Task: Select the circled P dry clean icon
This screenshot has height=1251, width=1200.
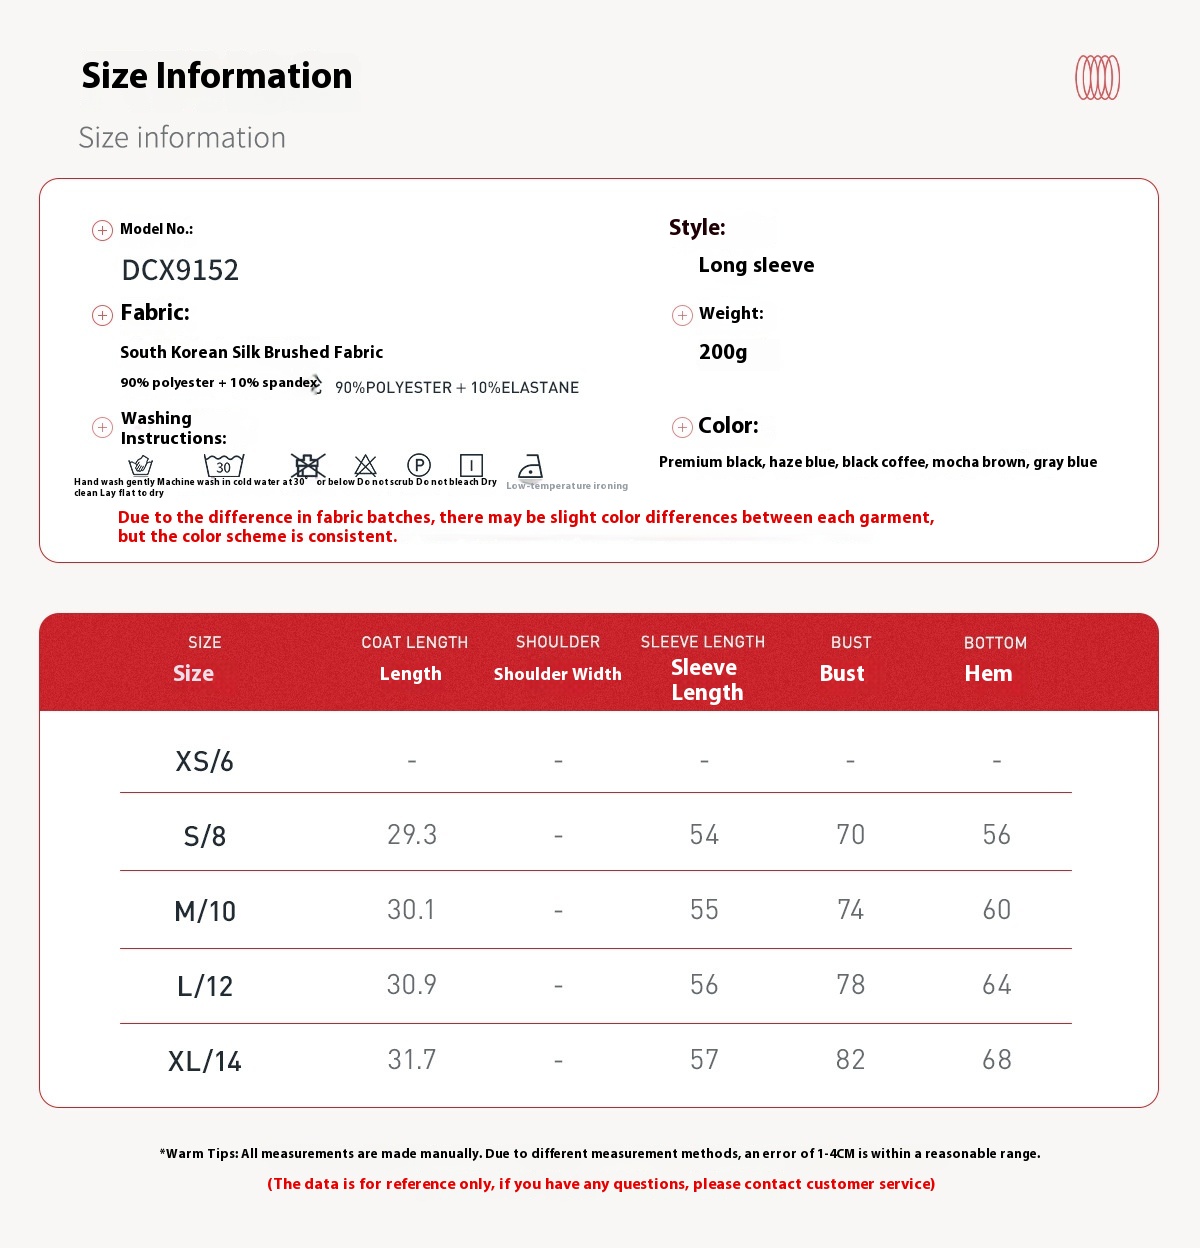Action: [x=419, y=465]
